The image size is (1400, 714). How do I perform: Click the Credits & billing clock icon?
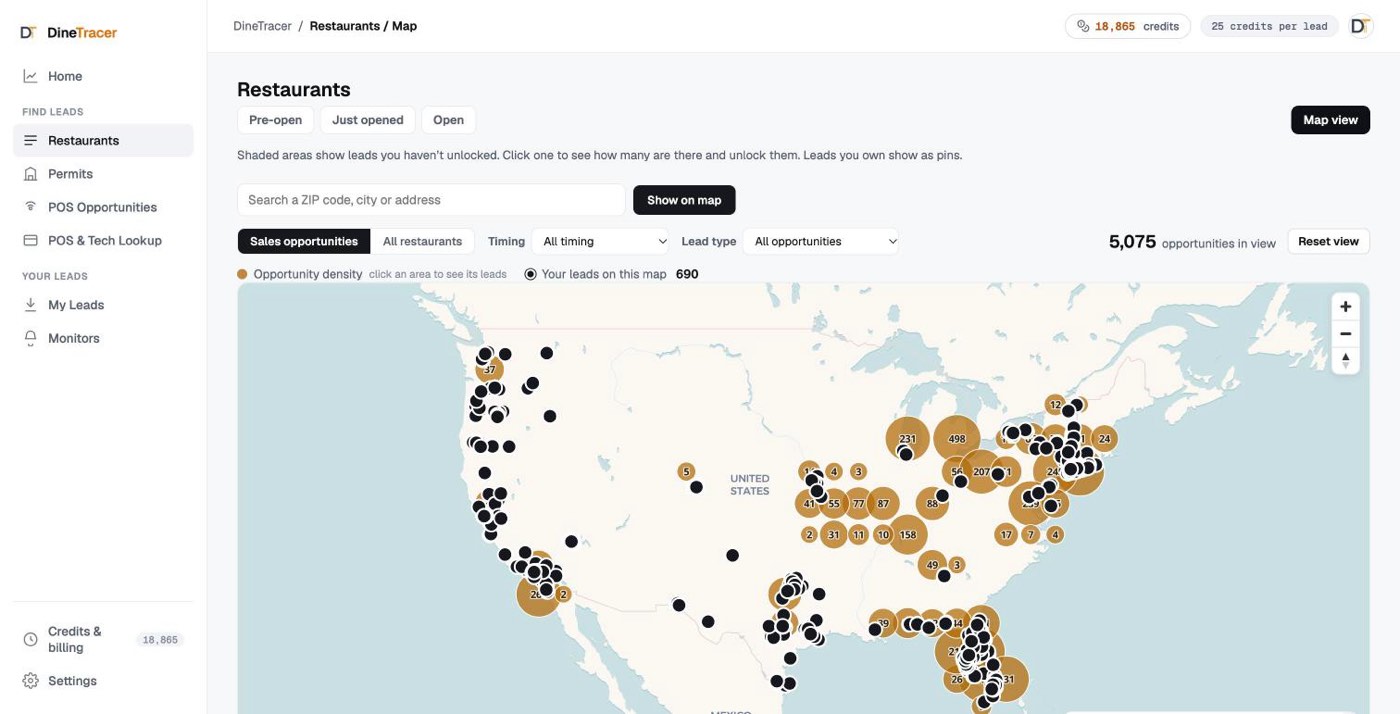point(30,639)
